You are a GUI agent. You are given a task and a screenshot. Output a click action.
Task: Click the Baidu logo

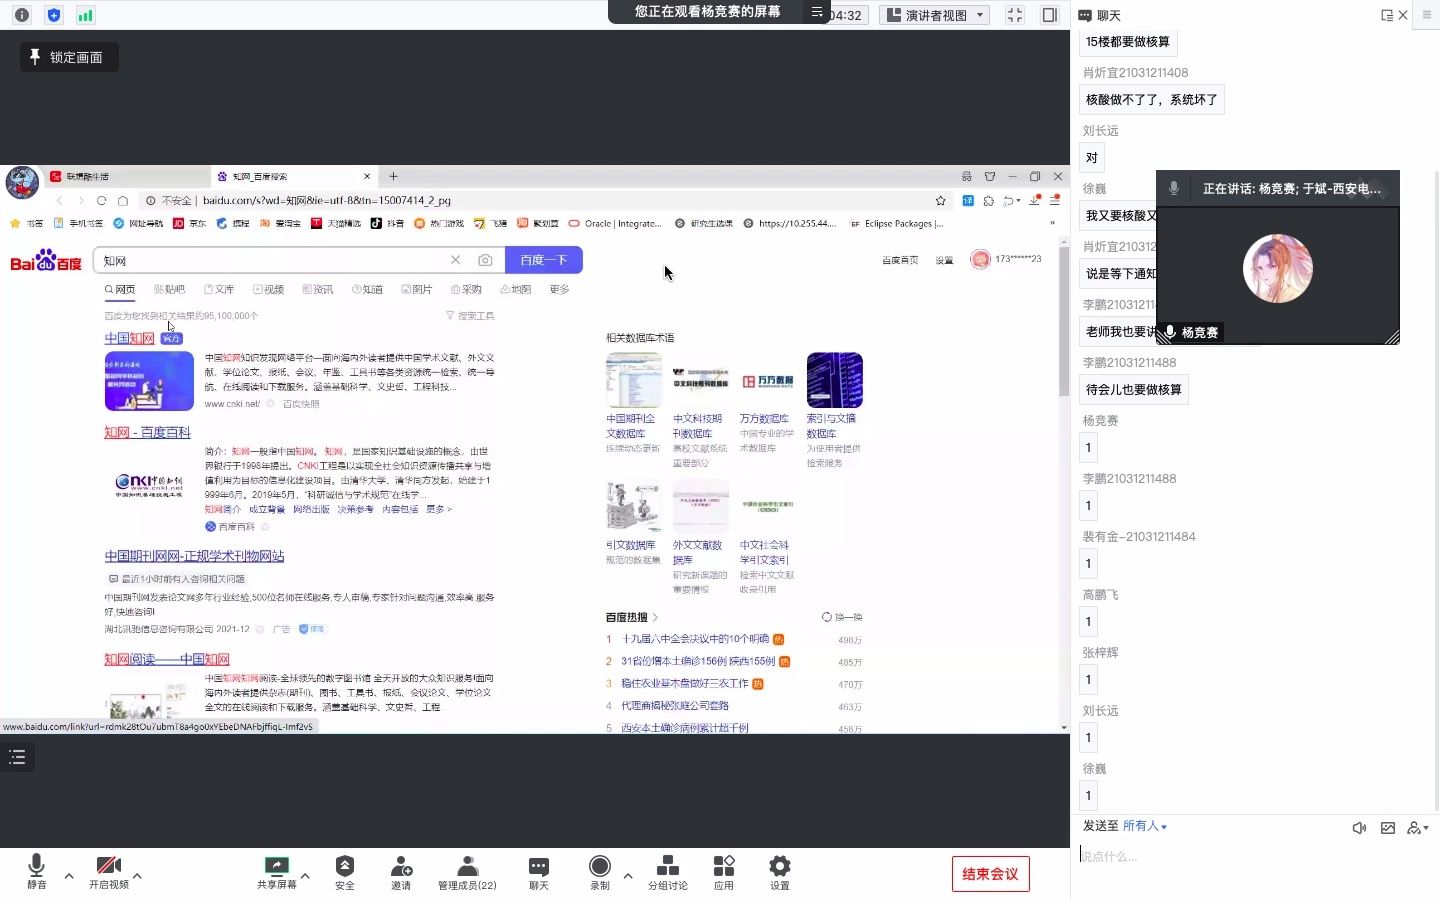point(46,261)
